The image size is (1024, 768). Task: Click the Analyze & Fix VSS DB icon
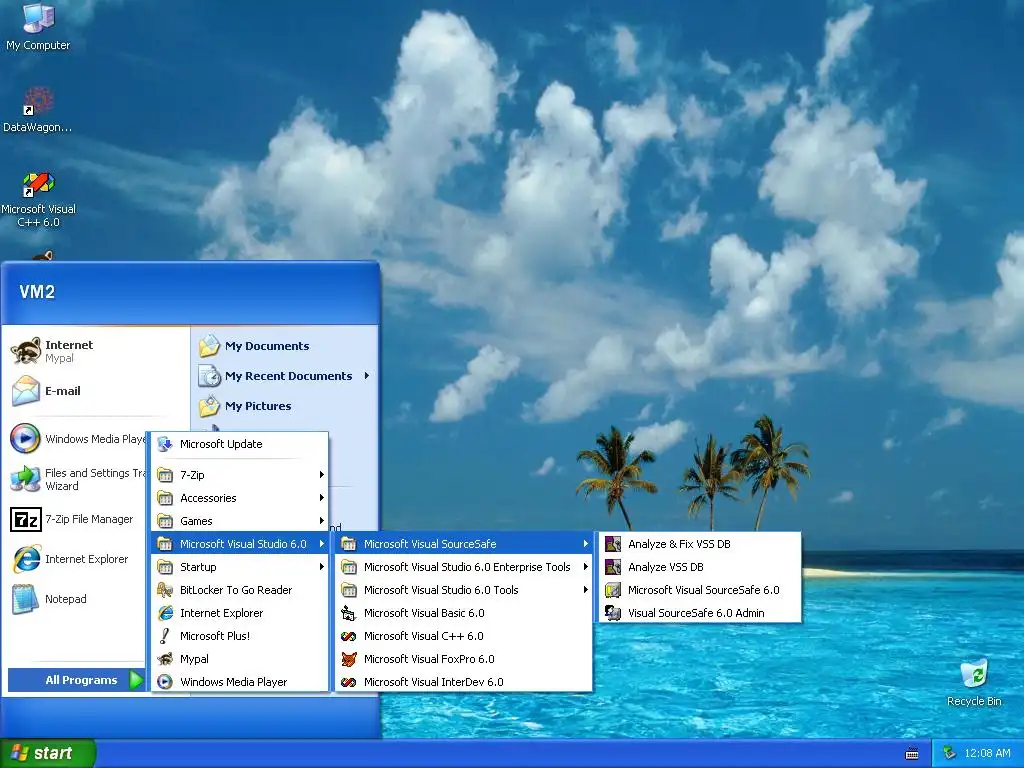(x=613, y=544)
